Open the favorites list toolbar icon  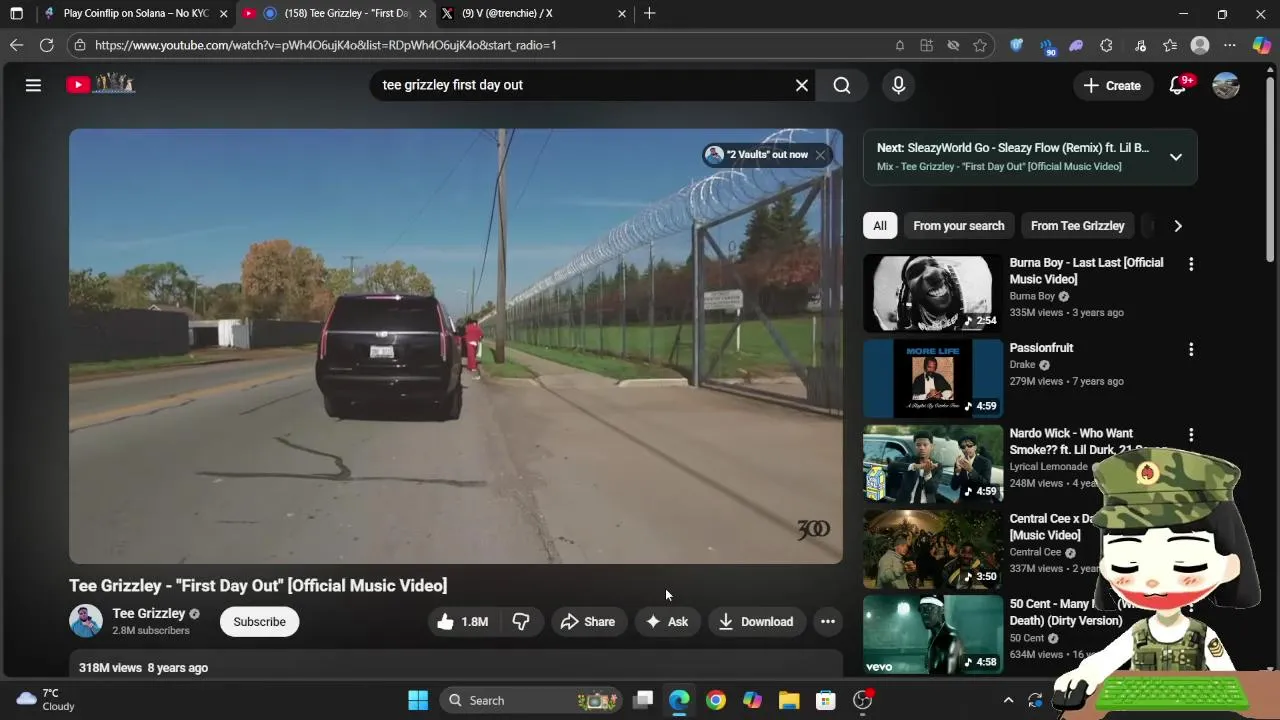pyautogui.click(x=1170, y=45)
